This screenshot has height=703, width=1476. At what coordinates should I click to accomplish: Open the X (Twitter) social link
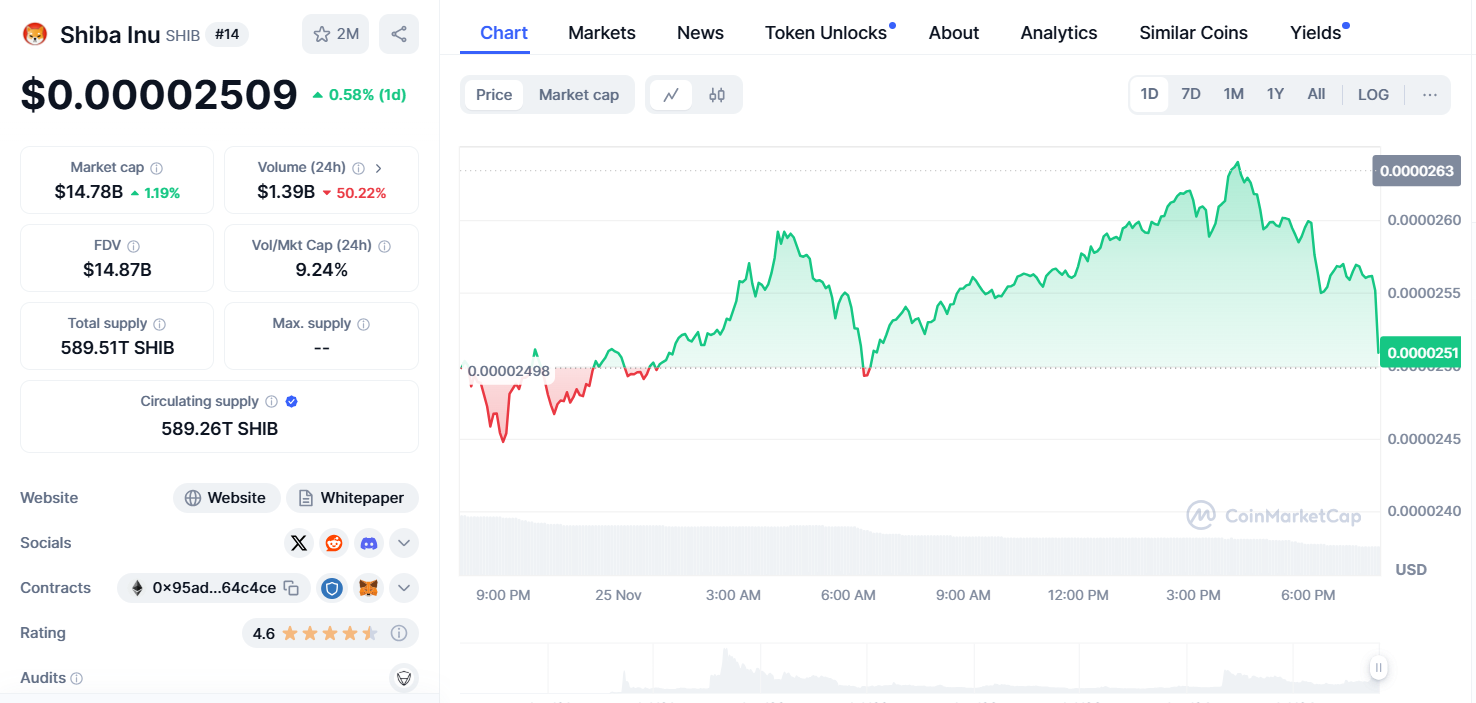(298, 543)
